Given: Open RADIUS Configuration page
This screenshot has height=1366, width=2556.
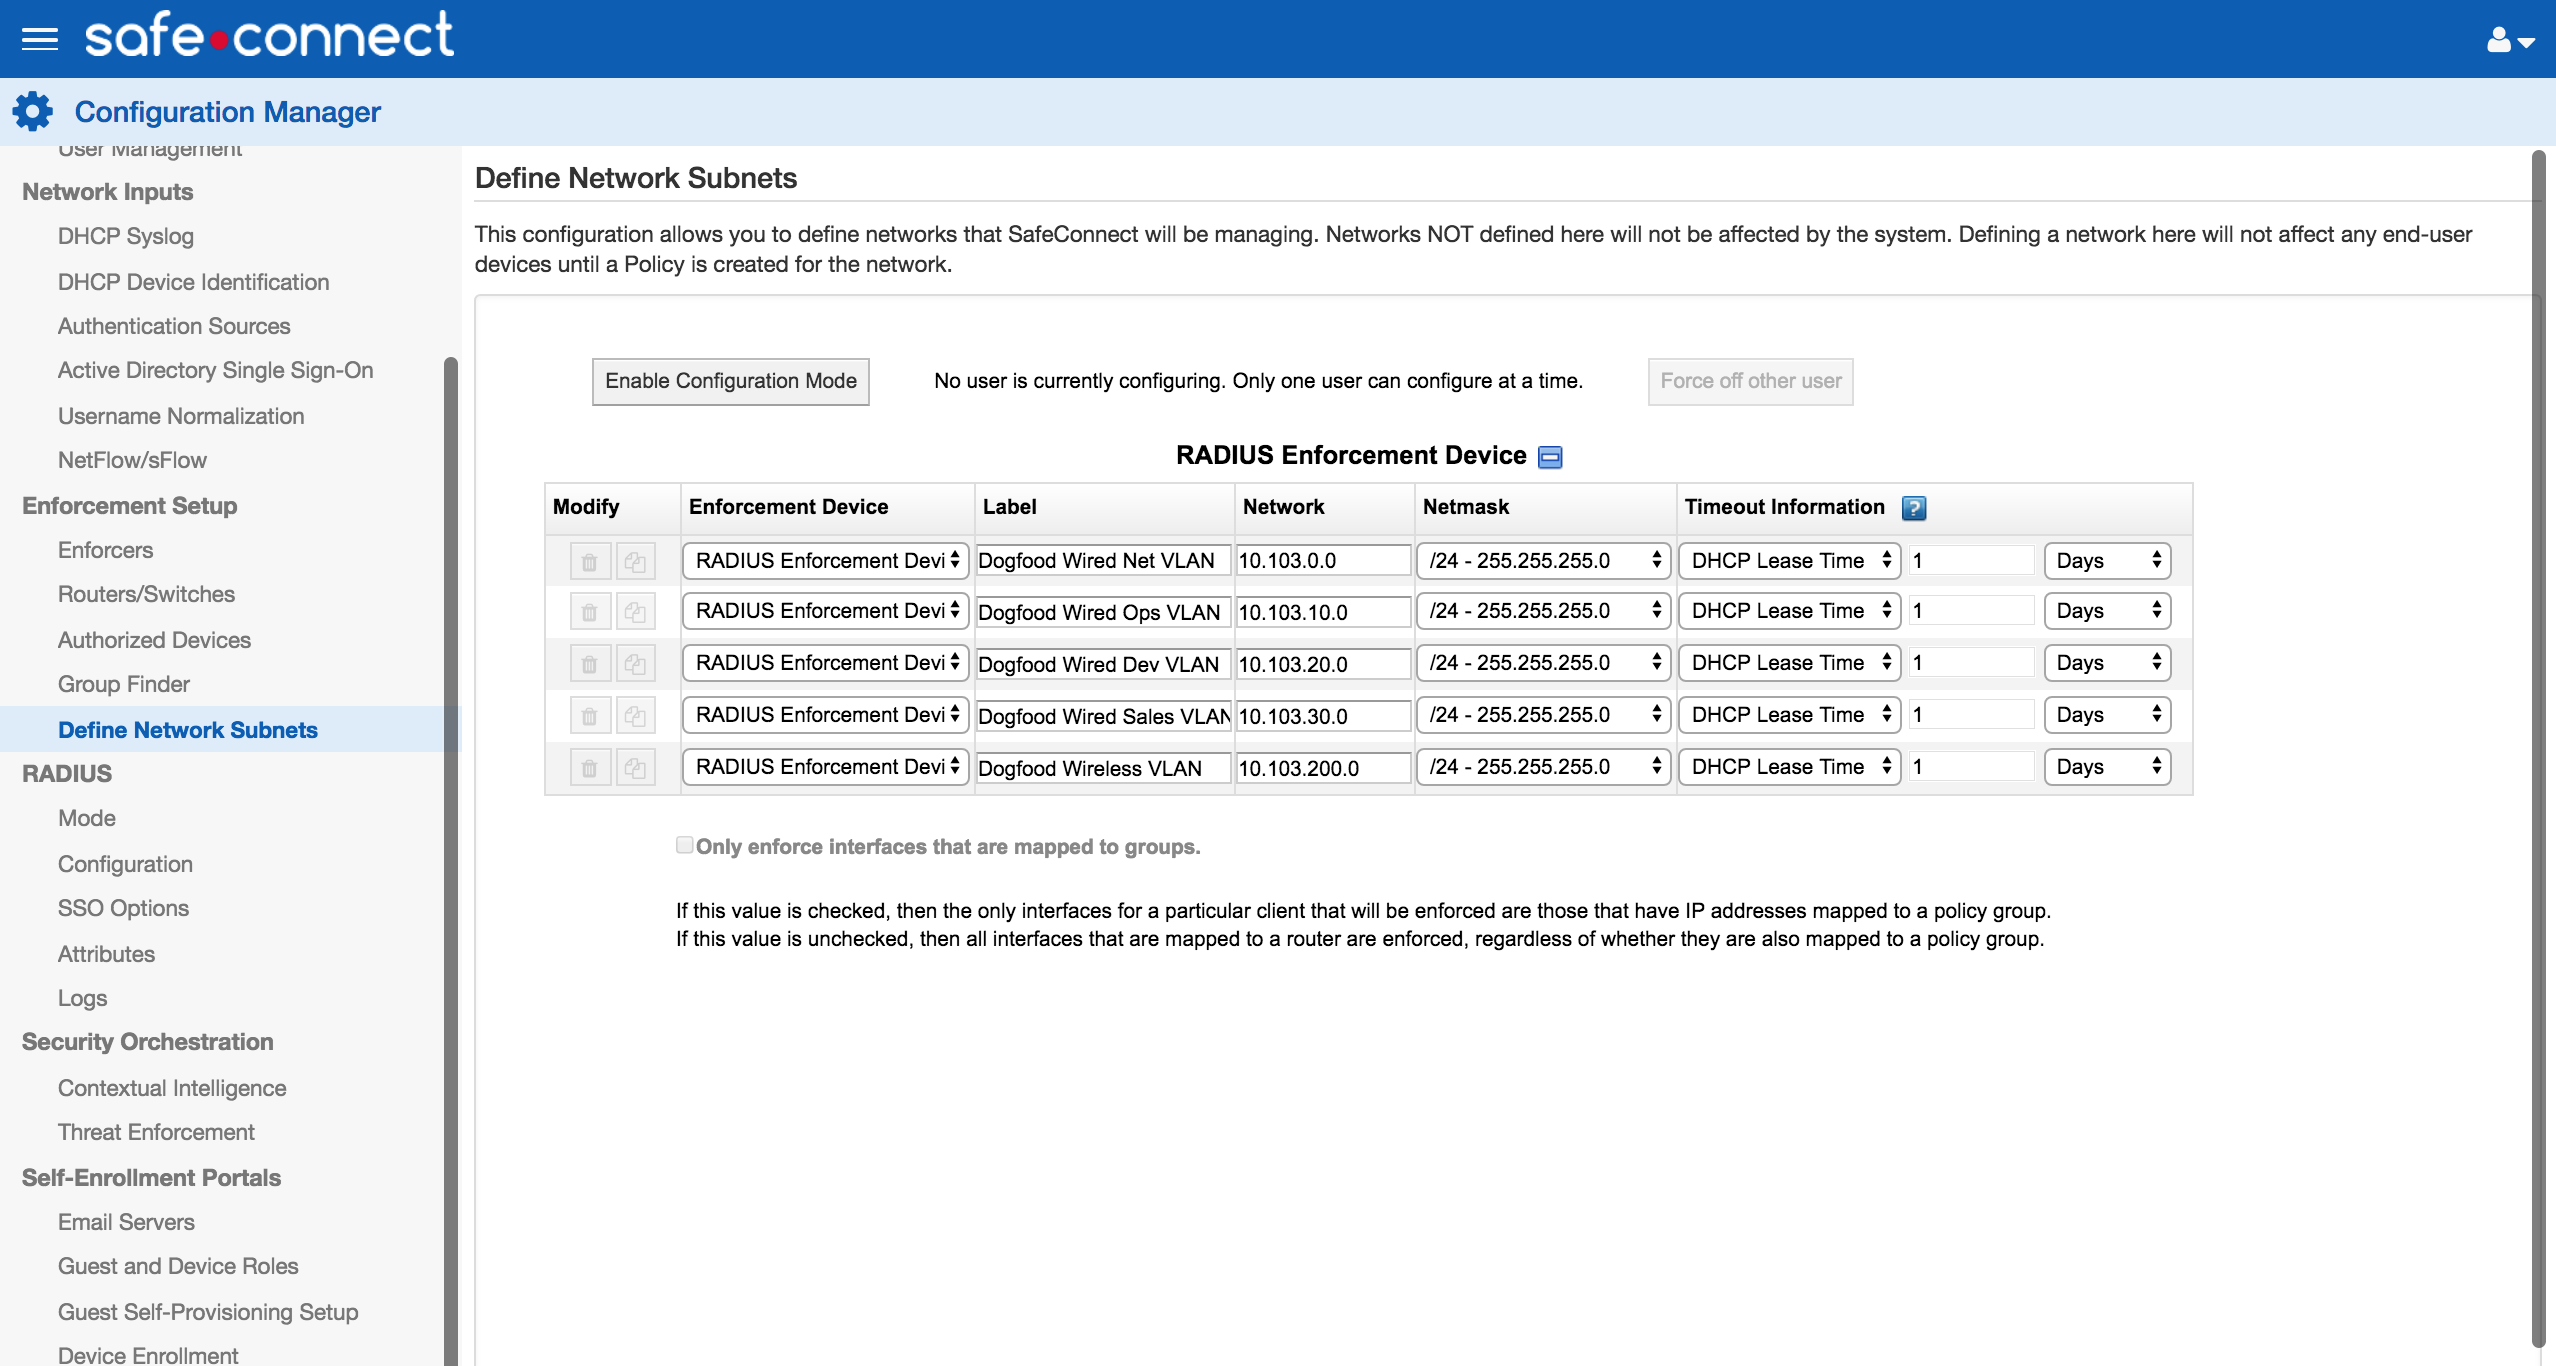Looking at the screenshot, I should (x=125, y=864).
